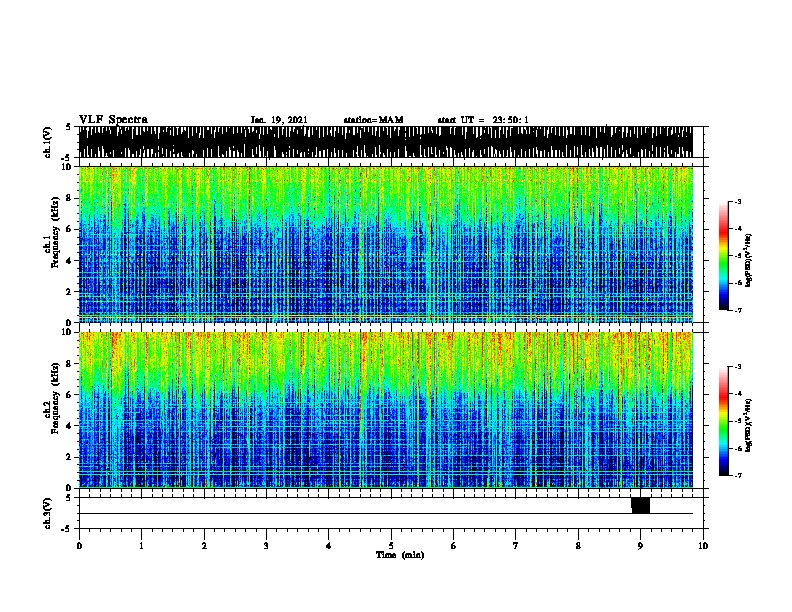Click time axis tick label "7"

click(516, 545)
